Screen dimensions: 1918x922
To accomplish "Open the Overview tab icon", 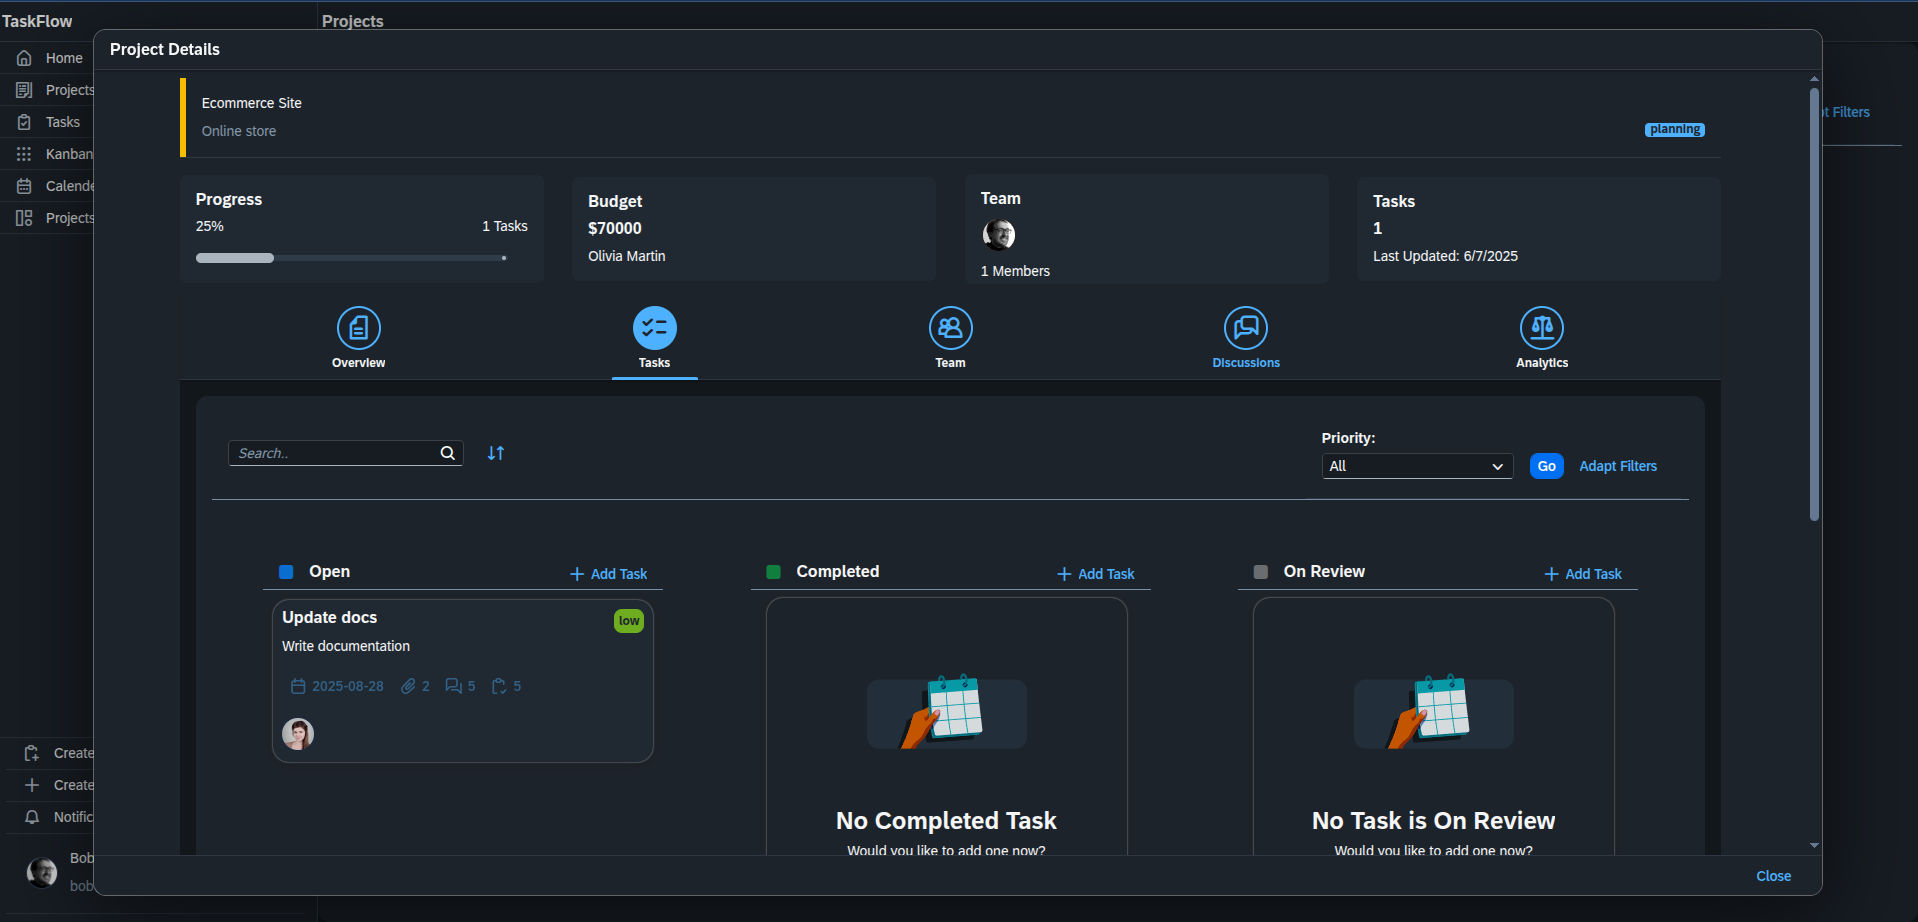I will (358, 328).
